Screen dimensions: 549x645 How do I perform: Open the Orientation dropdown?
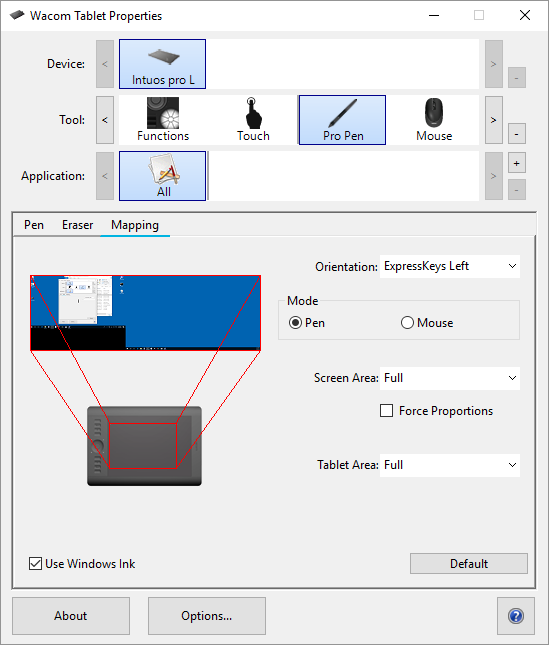point(450,266)
